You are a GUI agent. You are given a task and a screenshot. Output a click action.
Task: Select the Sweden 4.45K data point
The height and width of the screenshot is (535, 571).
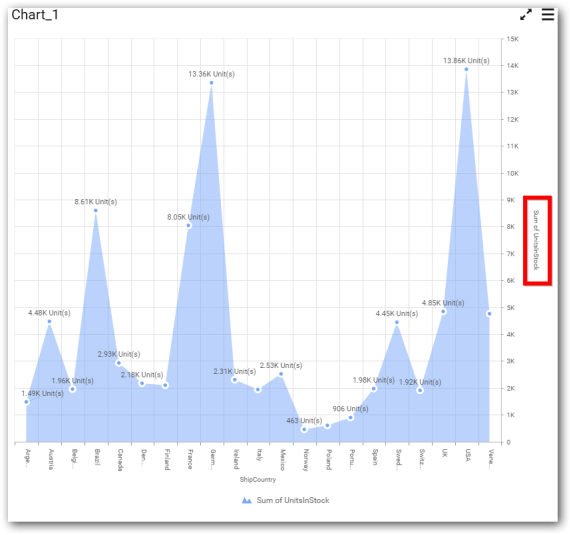click(397, 322)
